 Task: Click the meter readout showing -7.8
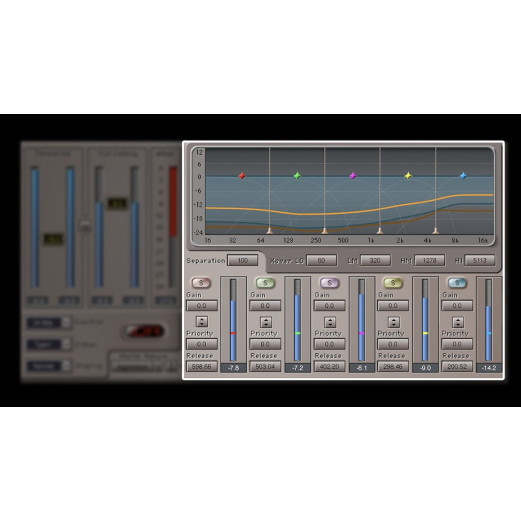[x=233, y=368]
